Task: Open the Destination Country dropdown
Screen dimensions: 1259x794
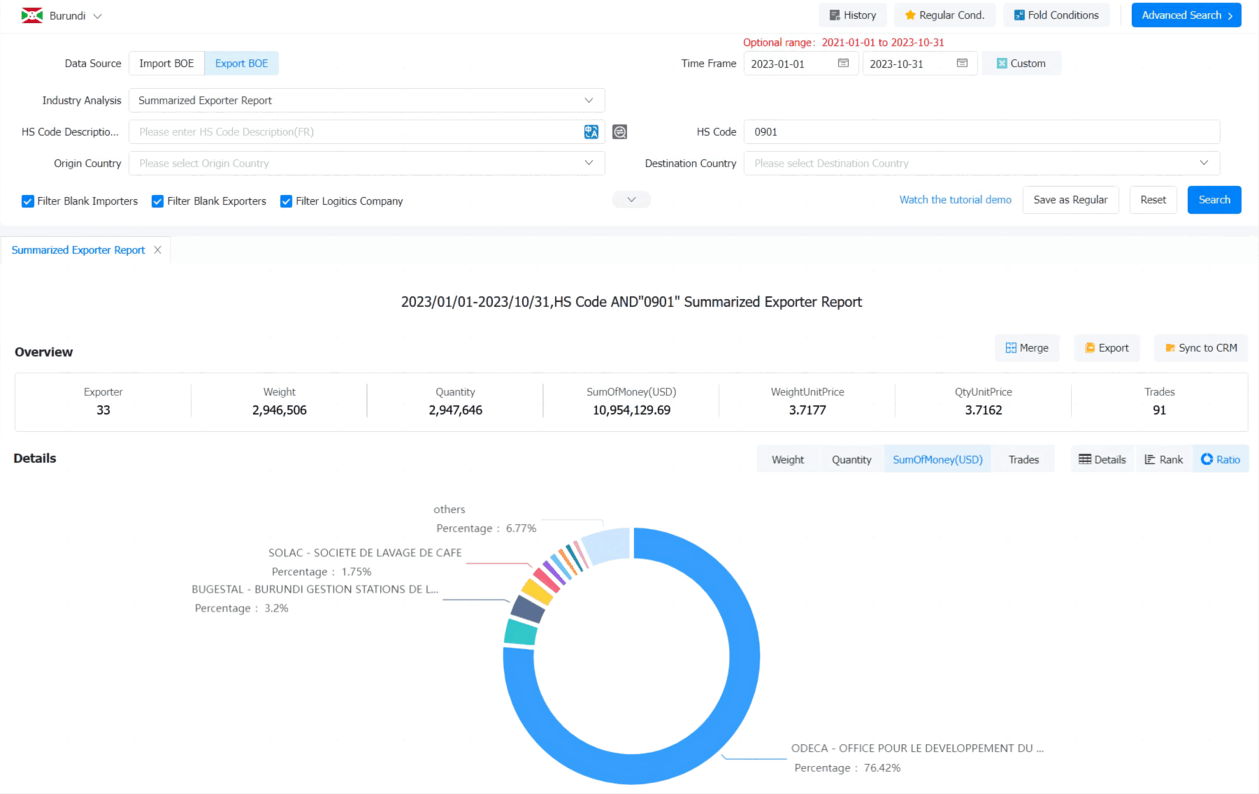Action: [981, 163]
